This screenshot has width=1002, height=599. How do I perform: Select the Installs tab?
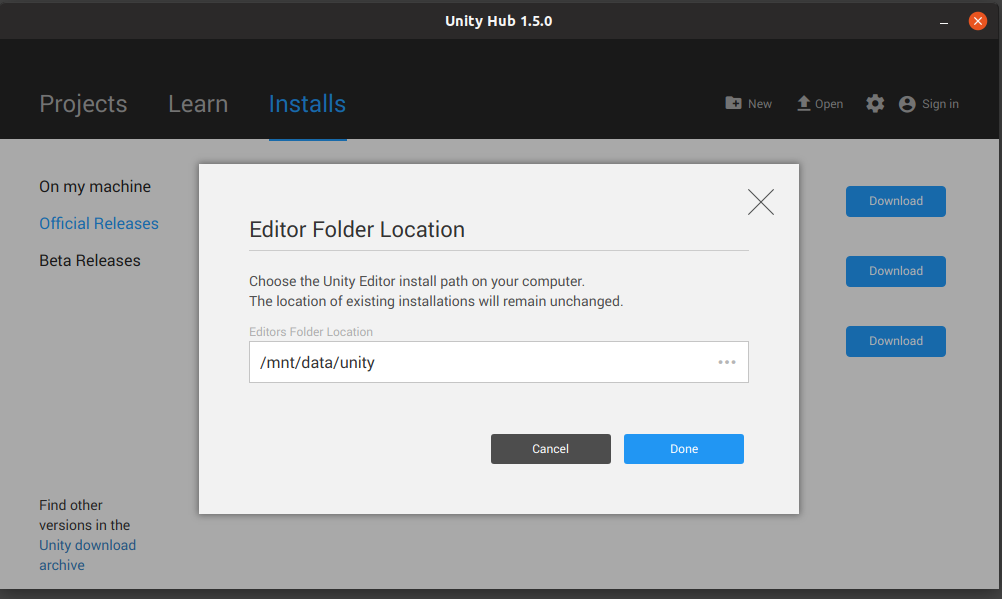click(x=307, y=103)
